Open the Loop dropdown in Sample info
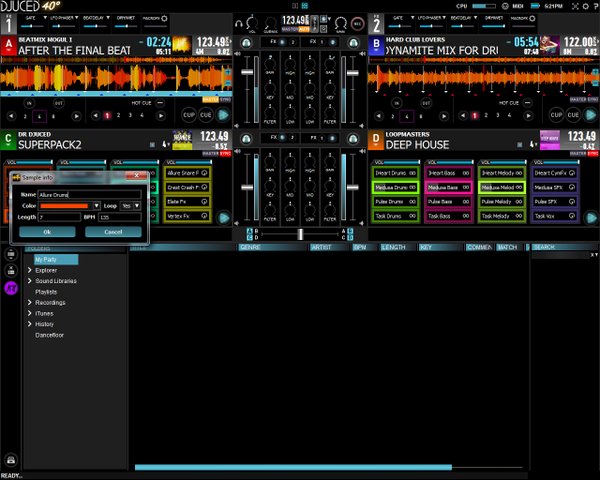Screen dimensions: 600x480 tap(133, 205)
